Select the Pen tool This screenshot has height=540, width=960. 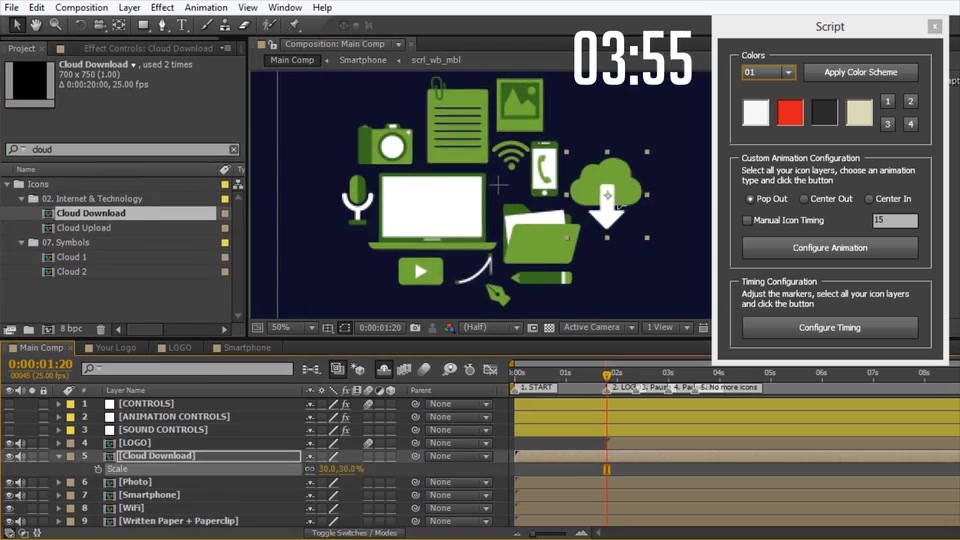click(x=162, y=25)
